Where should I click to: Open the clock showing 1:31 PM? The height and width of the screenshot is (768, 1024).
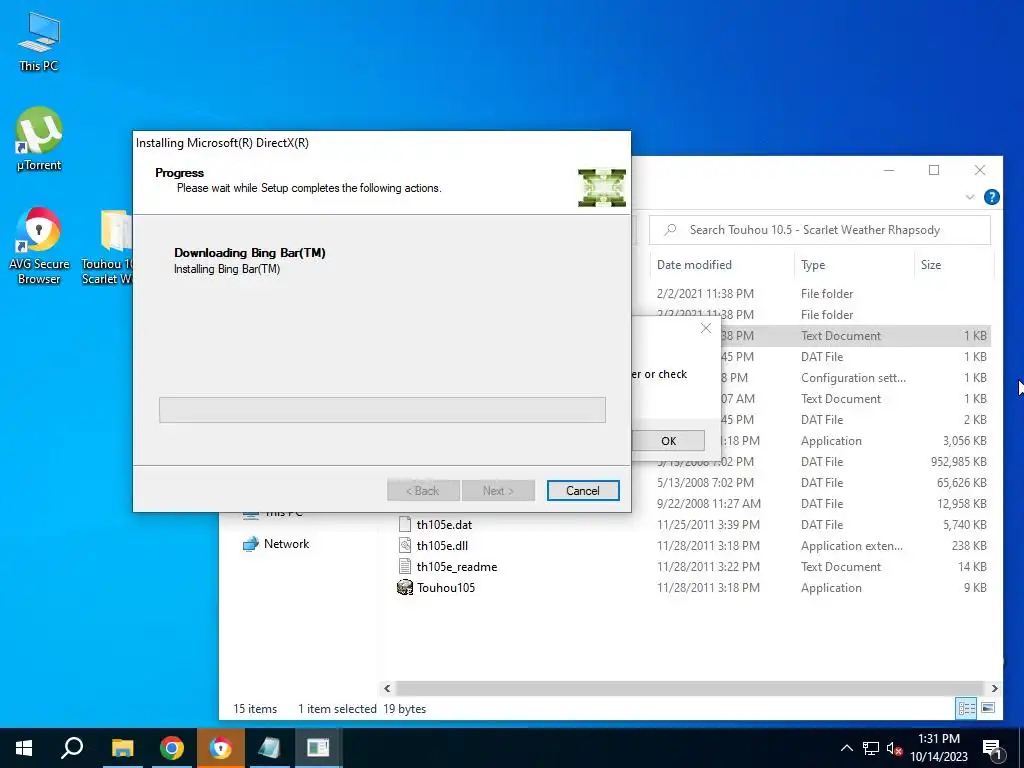[x=938, y=748]
